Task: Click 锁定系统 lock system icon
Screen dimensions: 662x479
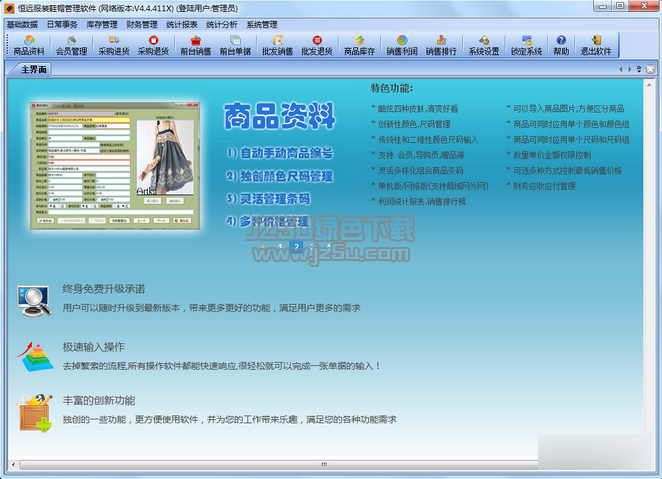Action: point(526,45)
